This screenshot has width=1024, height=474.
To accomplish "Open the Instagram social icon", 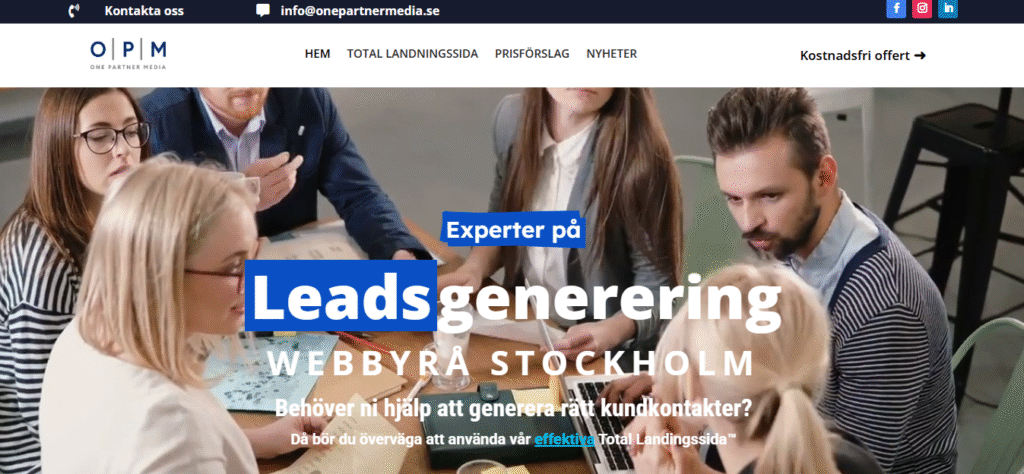I will tap(921, 8).
